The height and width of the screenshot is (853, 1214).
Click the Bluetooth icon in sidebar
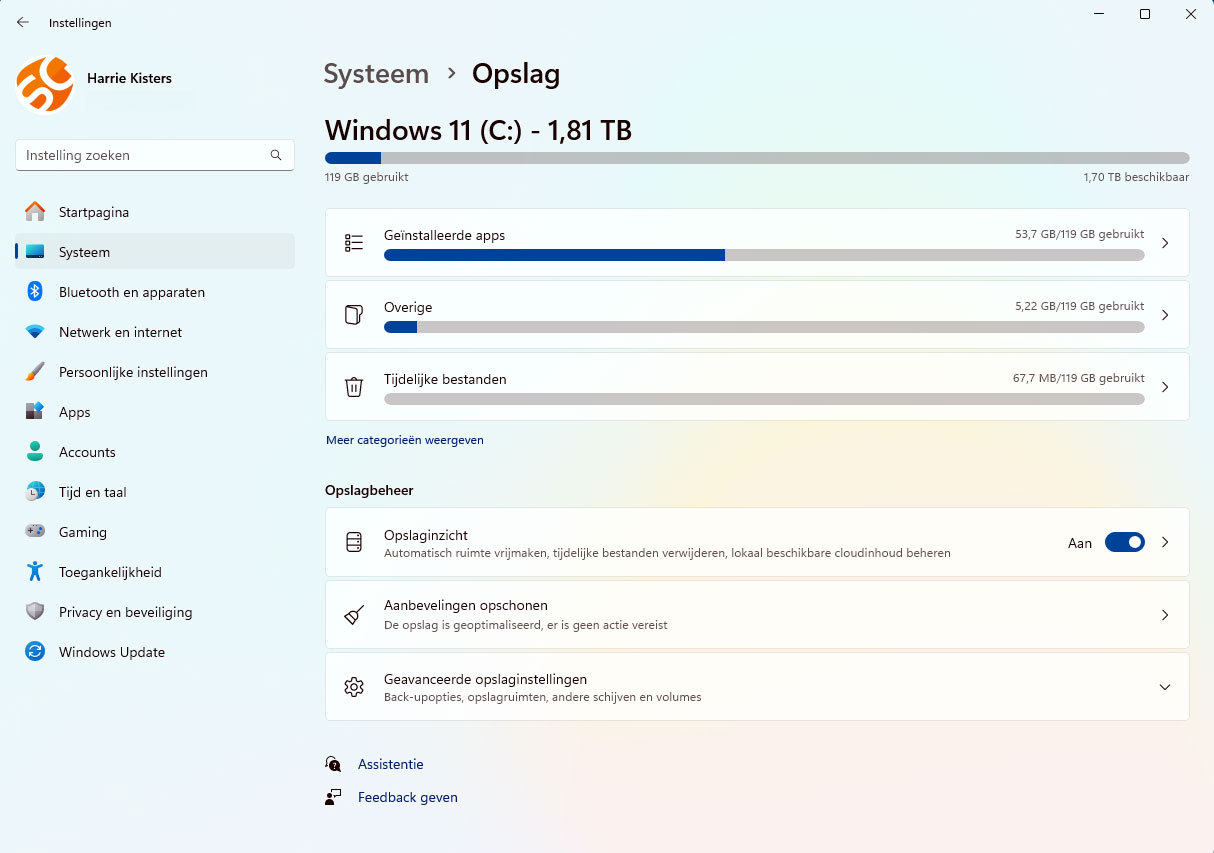(35, 292)
